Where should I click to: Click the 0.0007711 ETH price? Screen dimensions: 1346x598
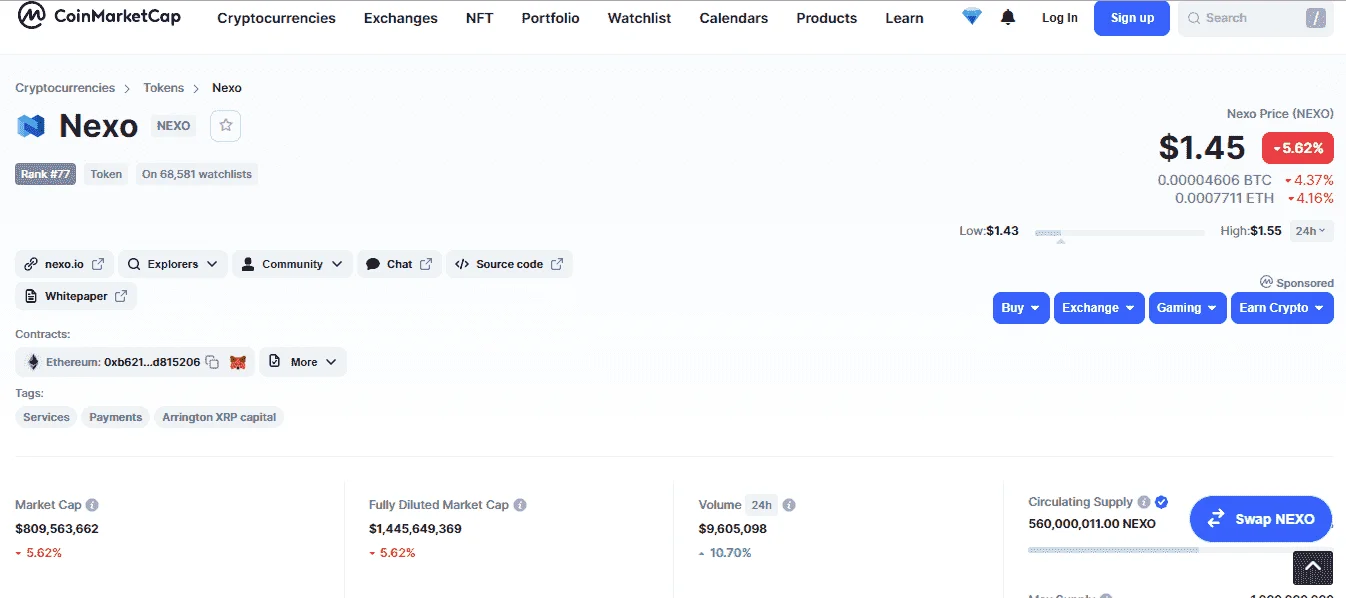pyautogui.click(x=1225, y=198)
